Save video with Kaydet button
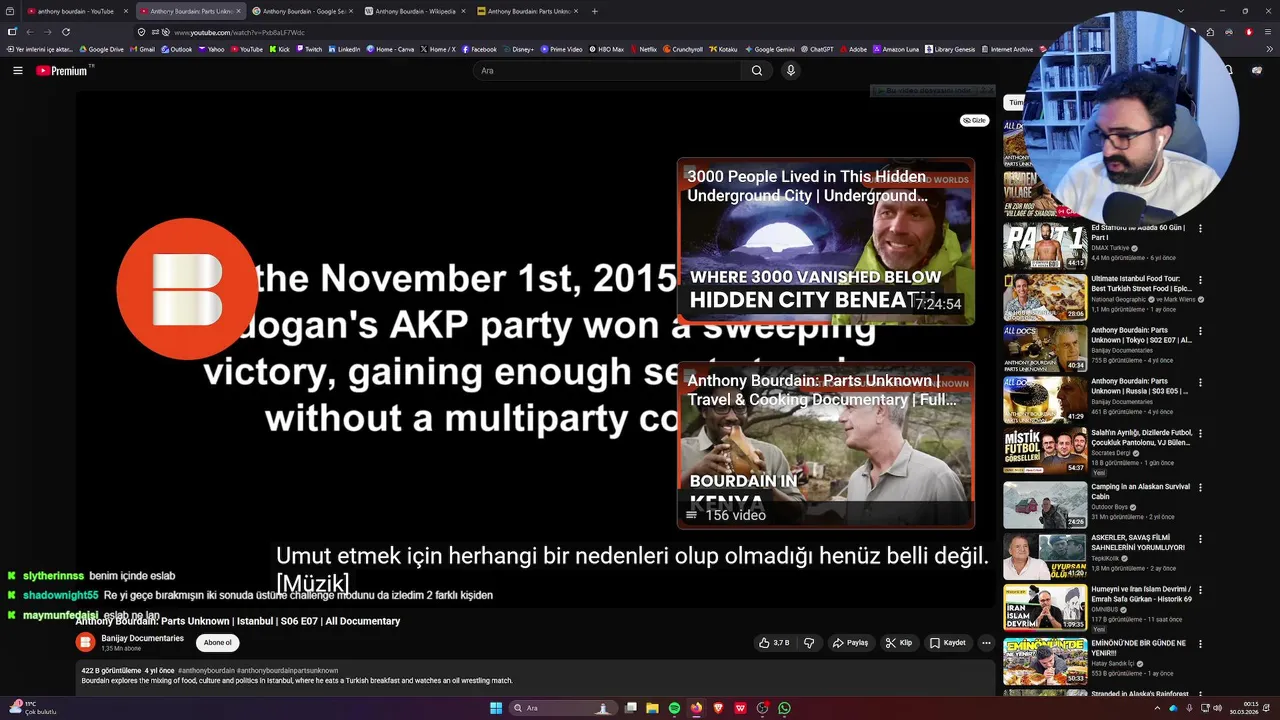Image resolution: width=1280 pixels, height=720 pixels. coord(947,643)
